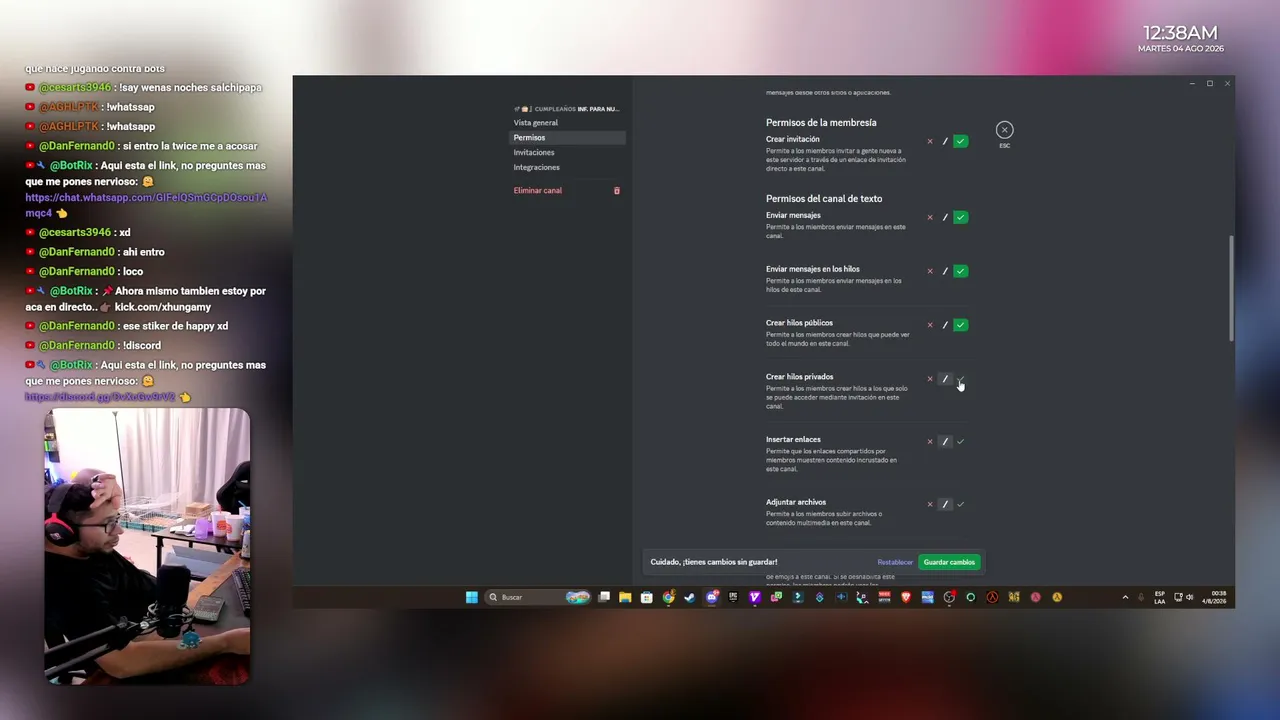Allow the Adjuntar archivos permission
This screenshot has height=720, width=1280.
960,504
